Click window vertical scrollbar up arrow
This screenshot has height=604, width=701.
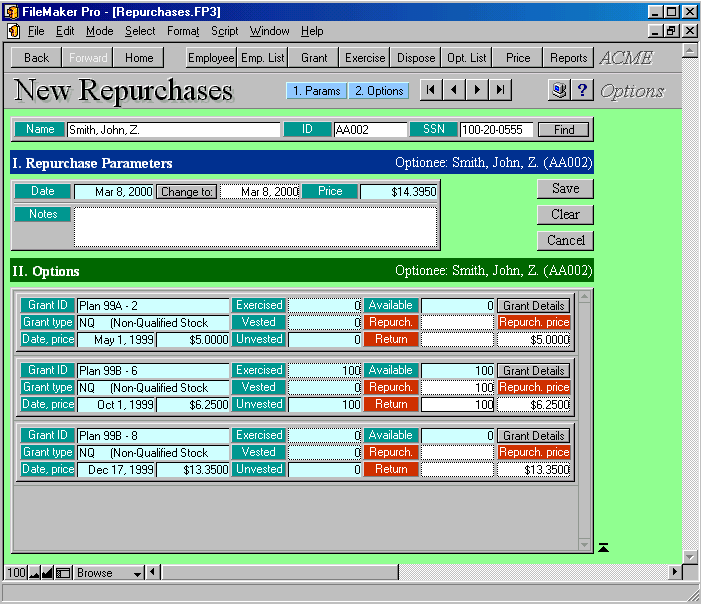click(689, 51)
